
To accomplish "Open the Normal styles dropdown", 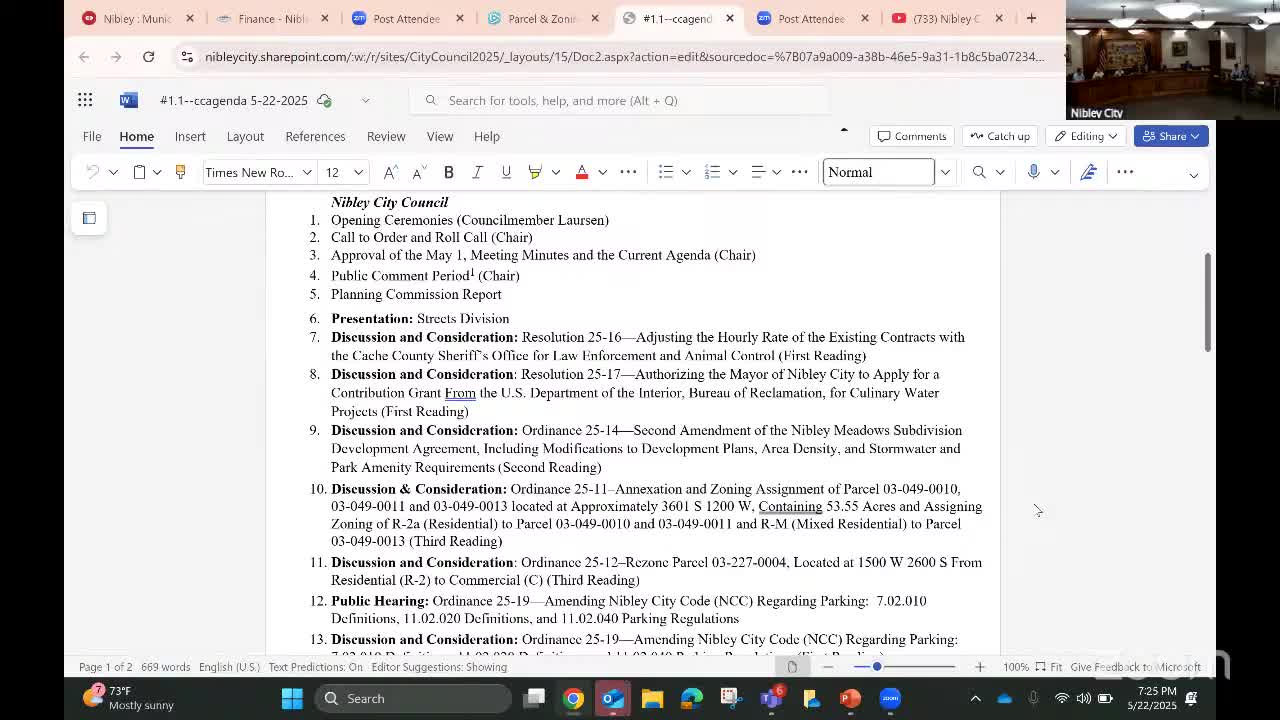I will (x=944, y=172).
